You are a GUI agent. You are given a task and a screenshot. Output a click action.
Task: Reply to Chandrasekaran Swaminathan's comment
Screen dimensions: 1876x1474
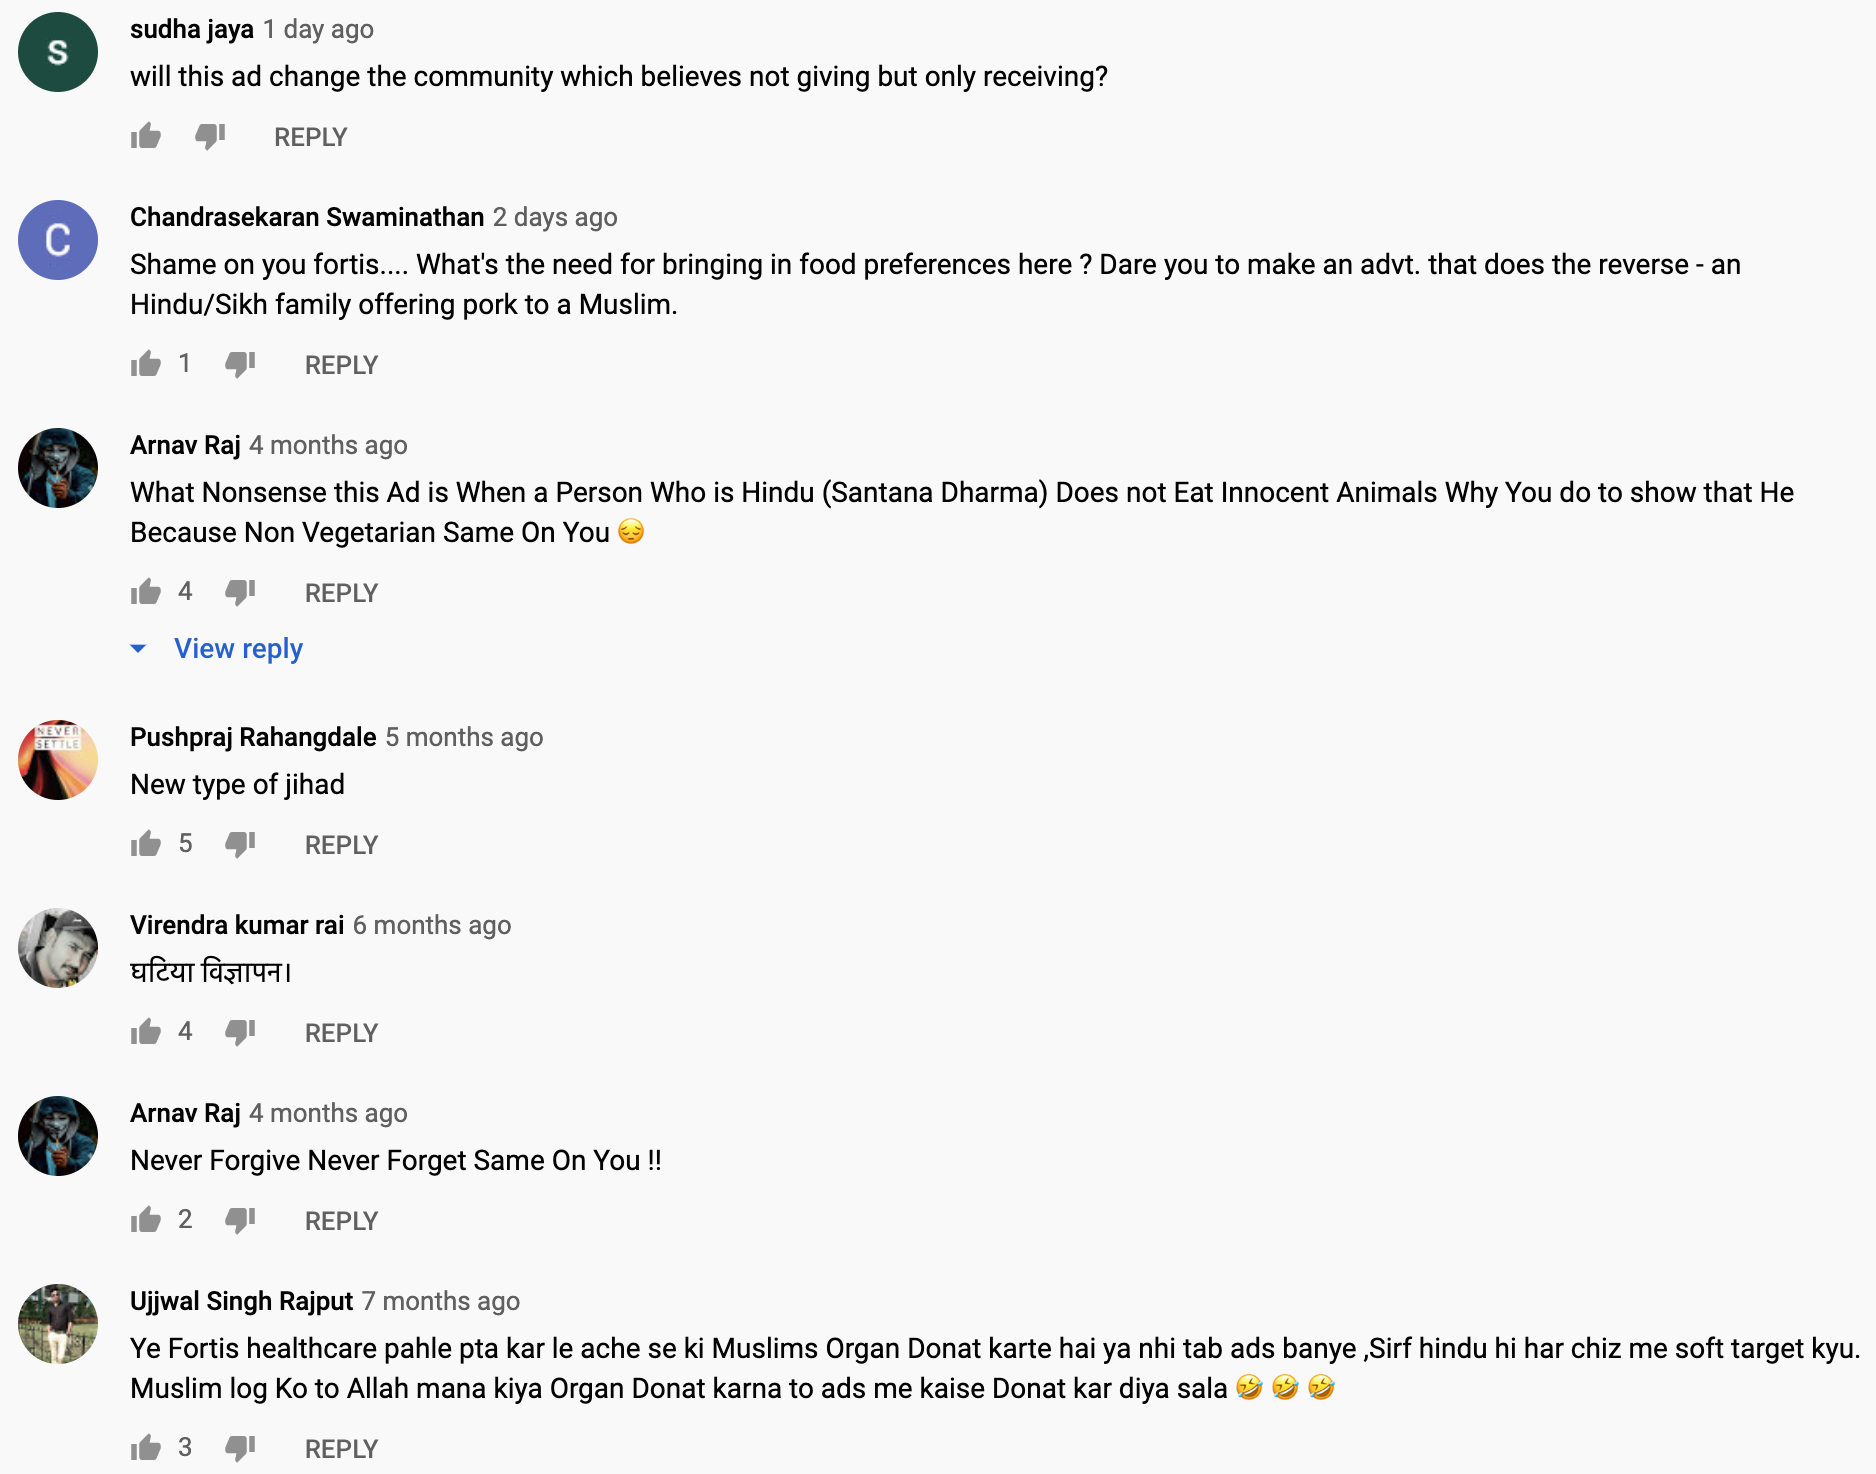click(x=341, y=365)
